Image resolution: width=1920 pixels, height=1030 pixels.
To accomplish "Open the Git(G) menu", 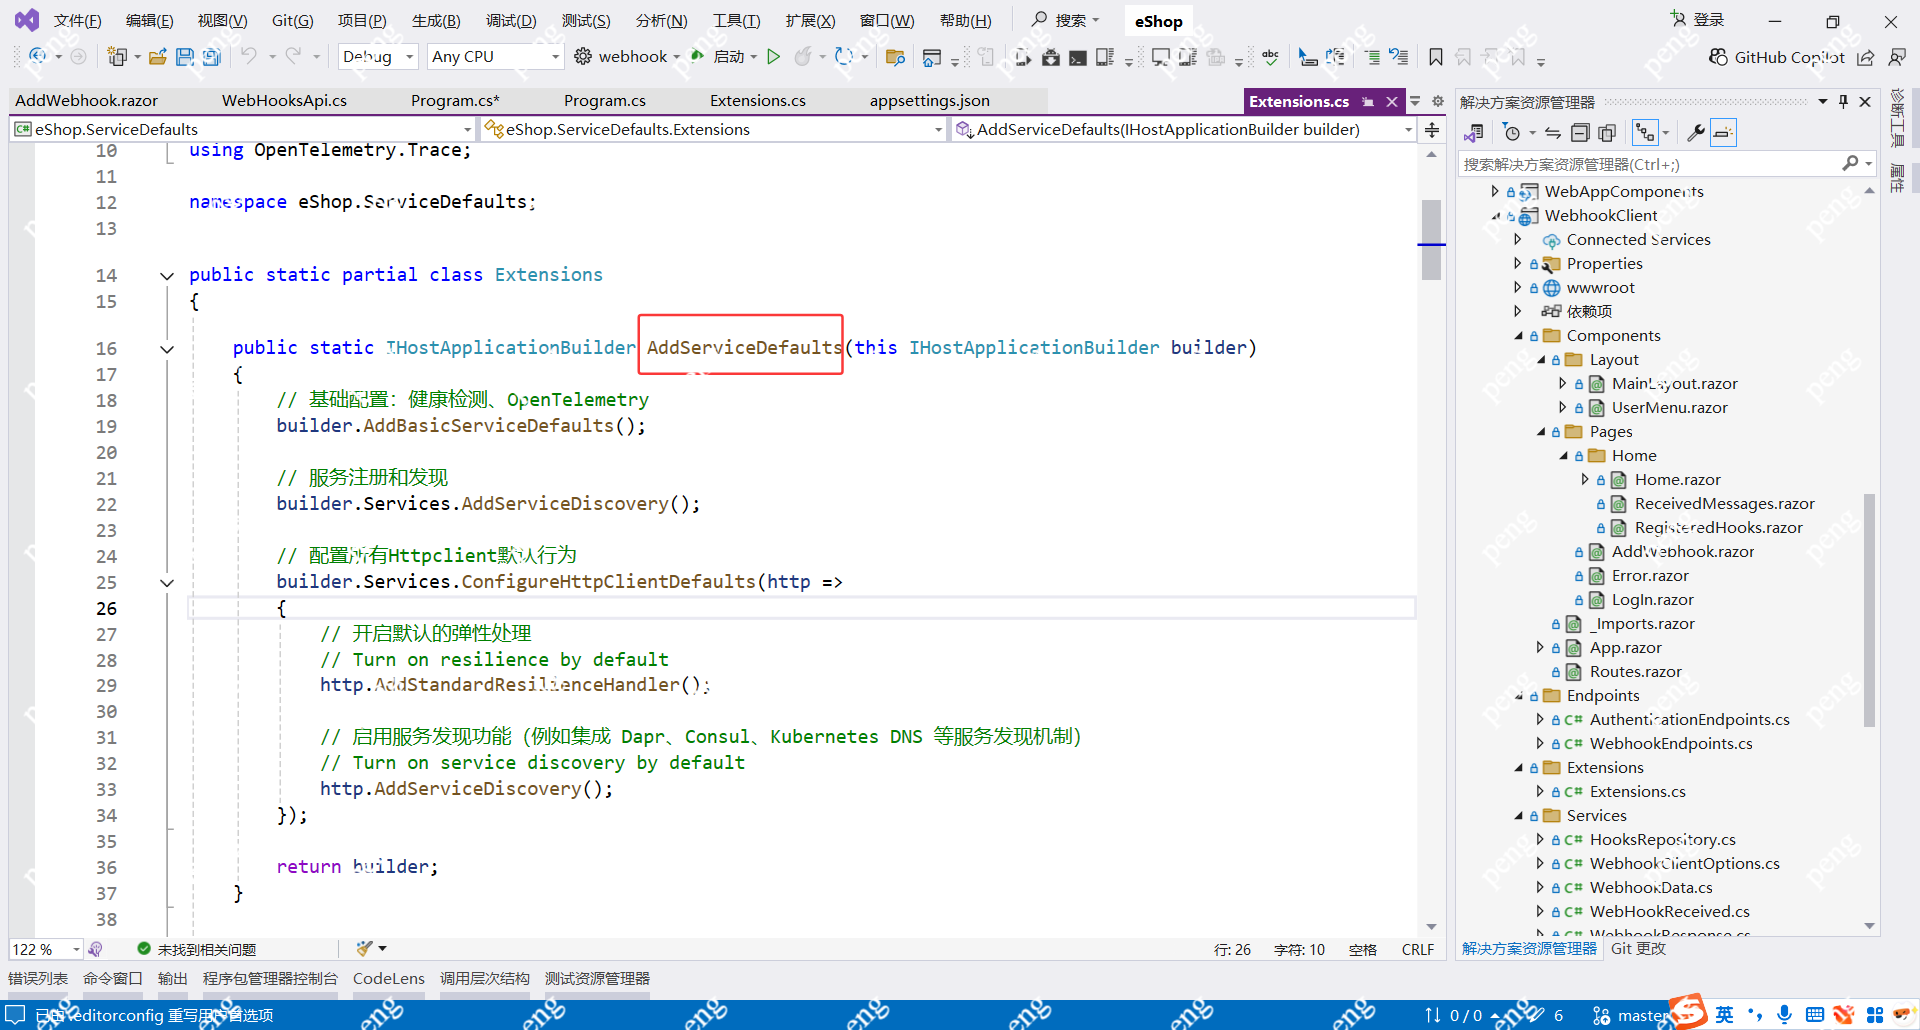I will 292,21.
